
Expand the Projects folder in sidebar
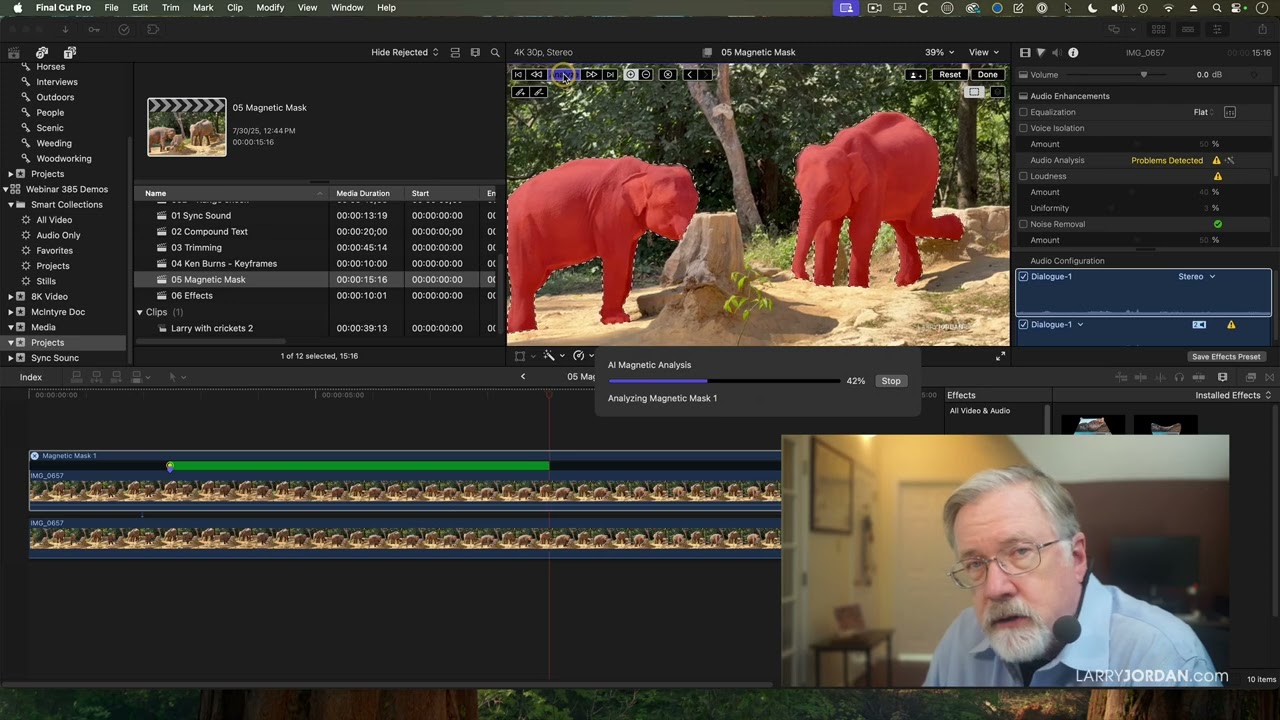[10, 174]
